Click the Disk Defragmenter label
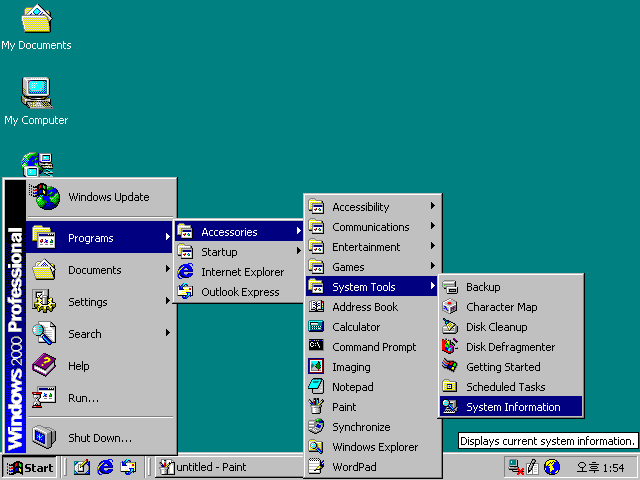 [510, 347]
